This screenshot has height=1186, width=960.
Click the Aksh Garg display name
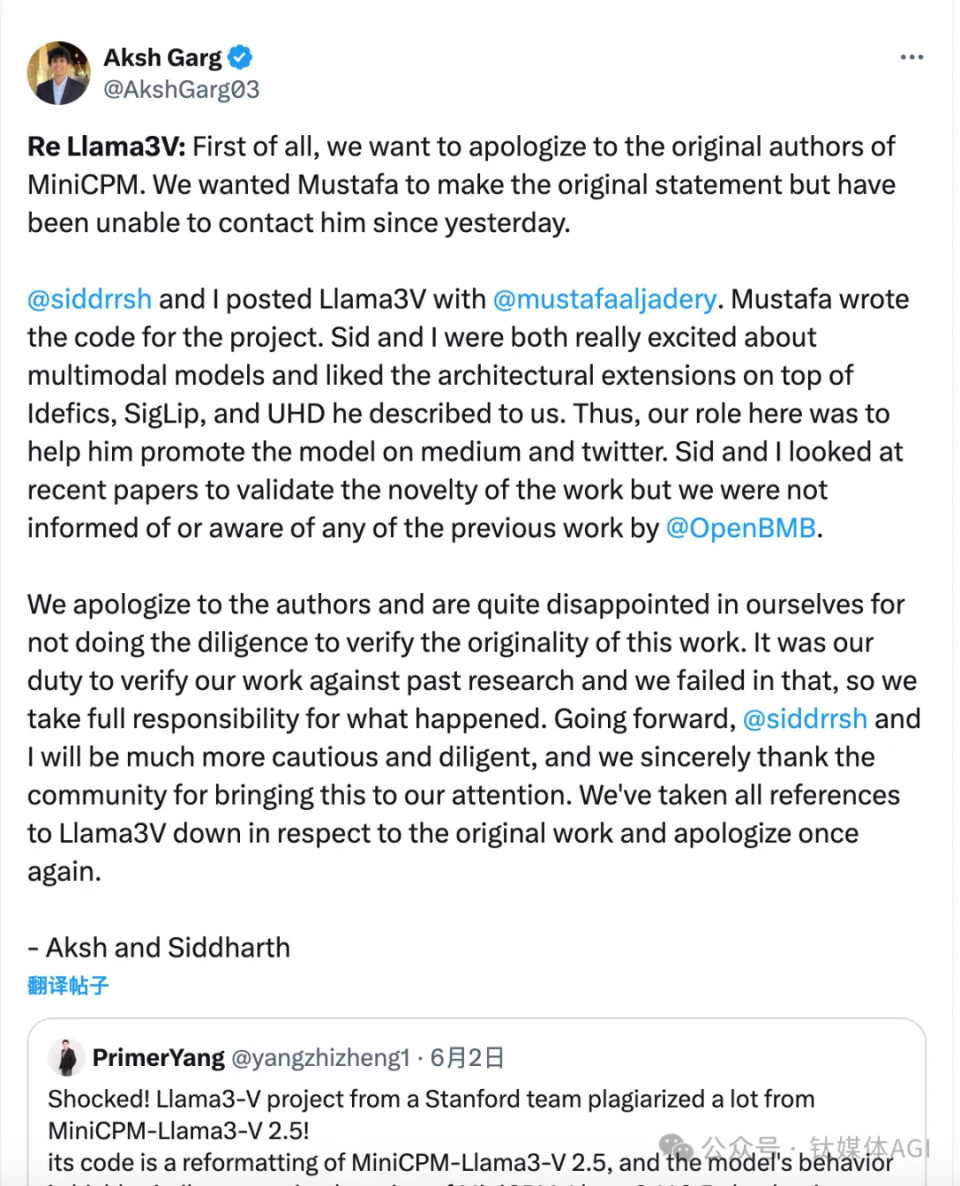pos(163,56)
